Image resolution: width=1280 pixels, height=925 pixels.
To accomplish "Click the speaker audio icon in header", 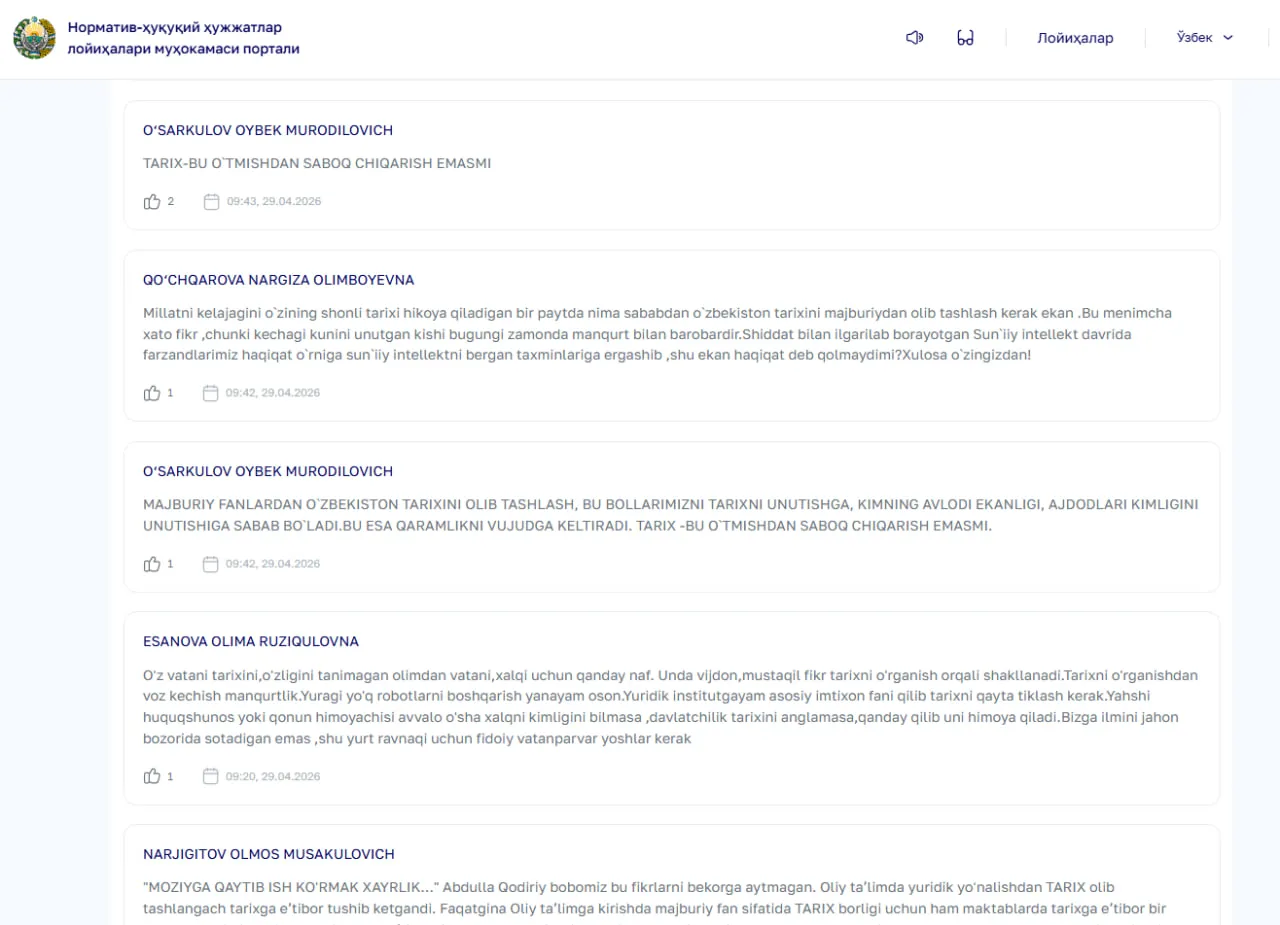I will (x=914, y=38).
